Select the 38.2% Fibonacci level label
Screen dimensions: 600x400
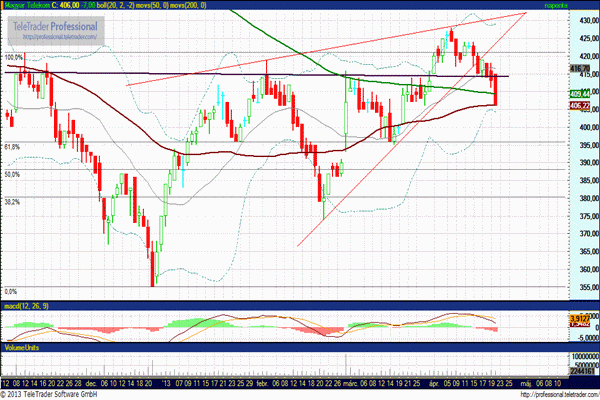13,201
